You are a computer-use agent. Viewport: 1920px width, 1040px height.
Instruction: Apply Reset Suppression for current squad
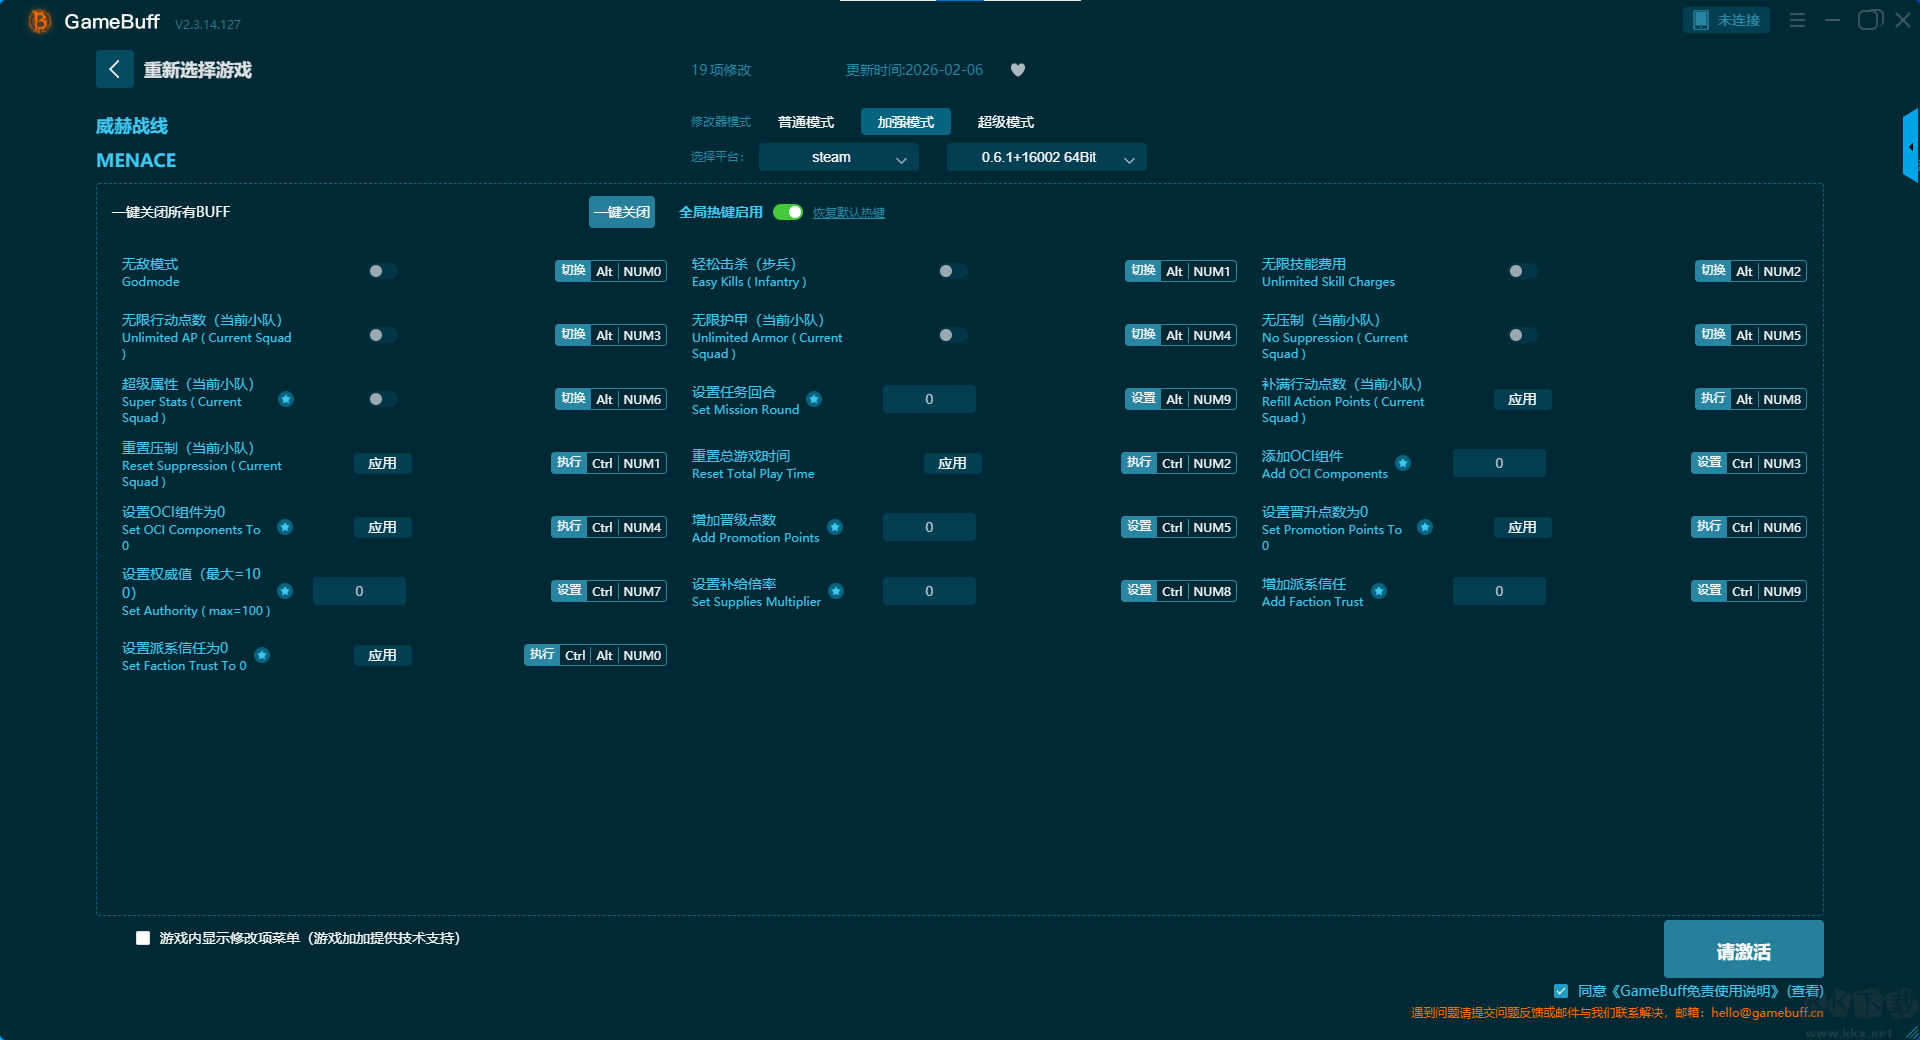point(382,463)
